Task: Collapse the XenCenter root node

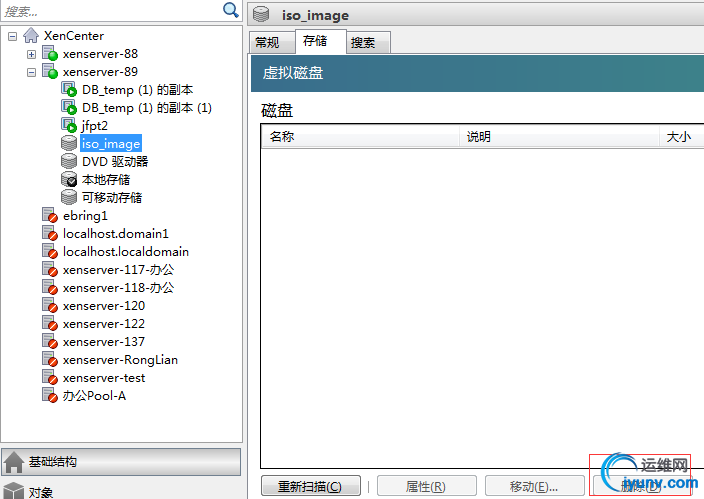Action: pyautogui.click(x=13, y=36)
